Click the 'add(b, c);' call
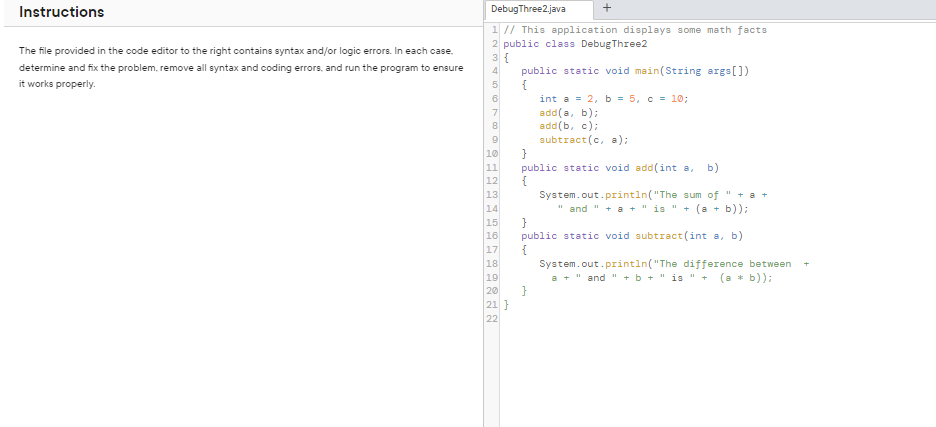Image resolution: width=936 pixels, height=427 pixels. 569,126
